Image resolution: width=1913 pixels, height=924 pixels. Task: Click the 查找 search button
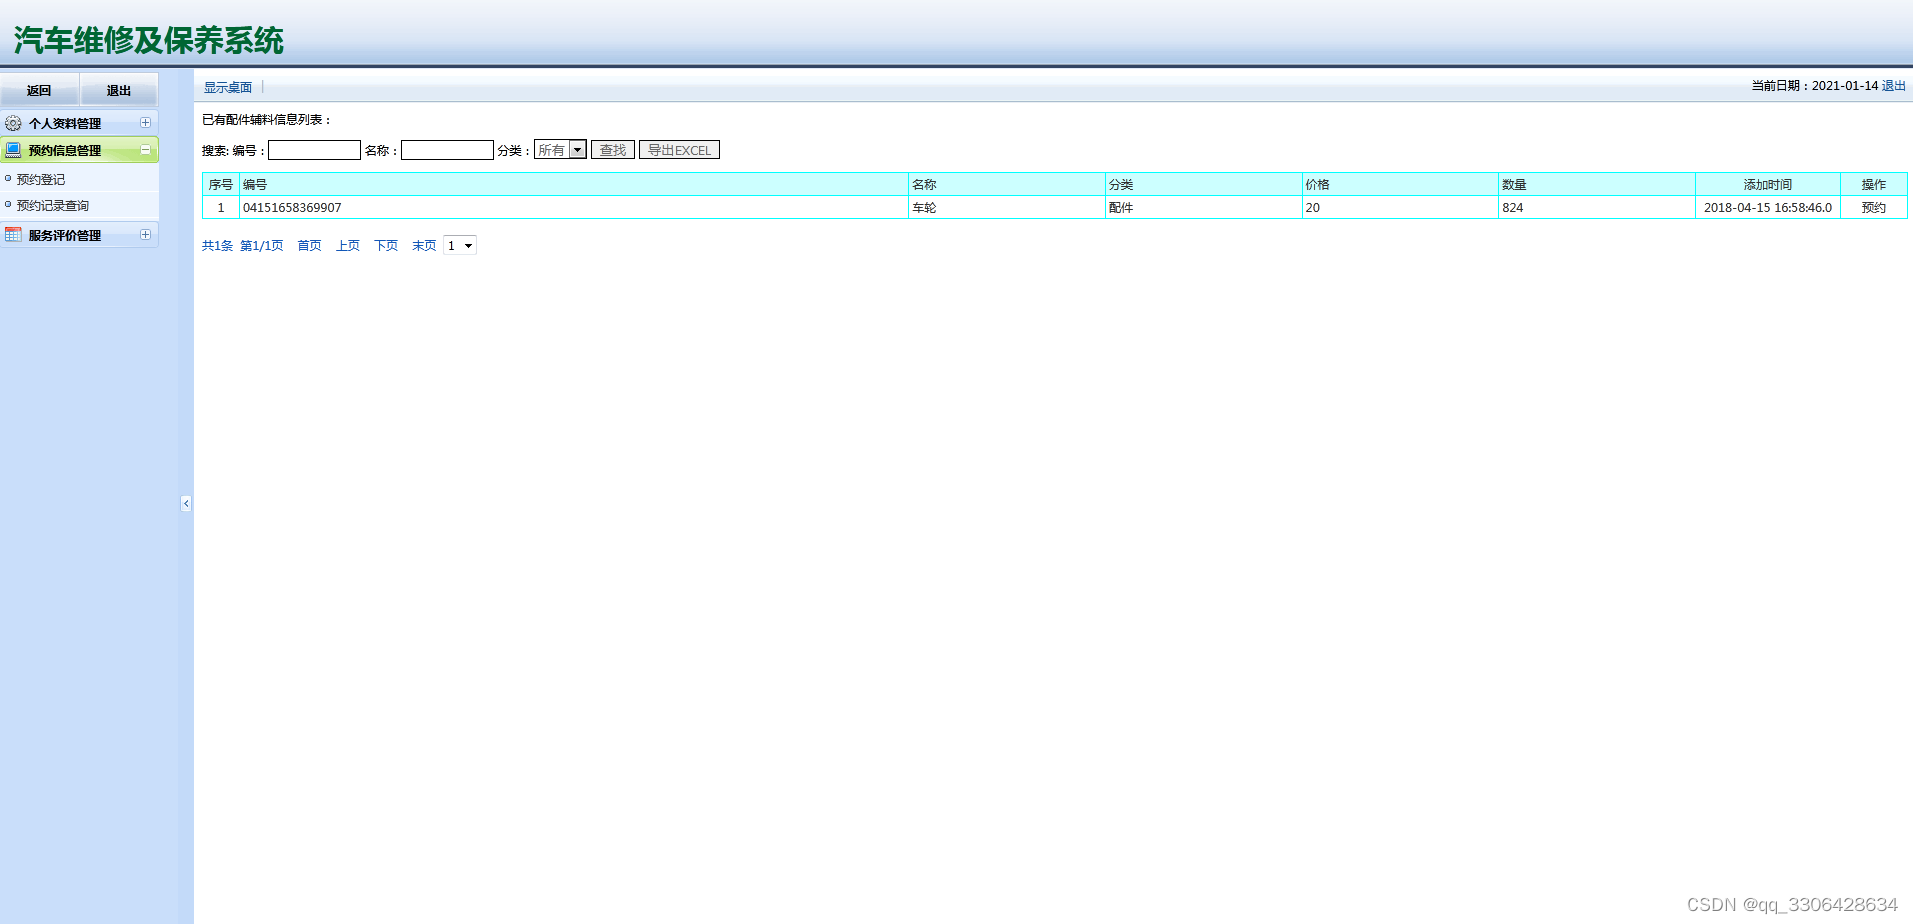613,150
